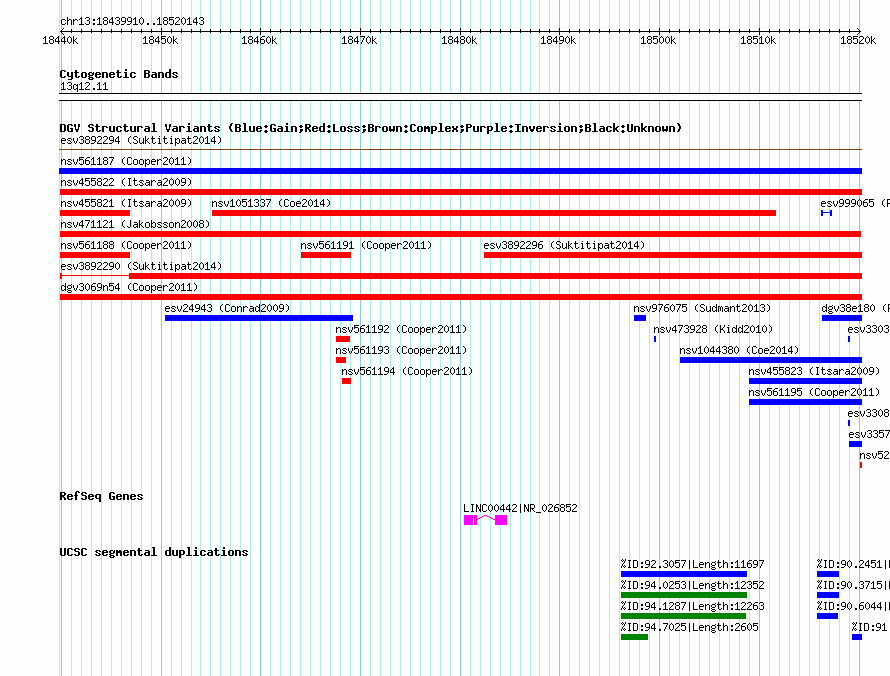Select the nsv455822 (Itsara2009) red loss bar
The image size is (890, 676).
[460, 192]
